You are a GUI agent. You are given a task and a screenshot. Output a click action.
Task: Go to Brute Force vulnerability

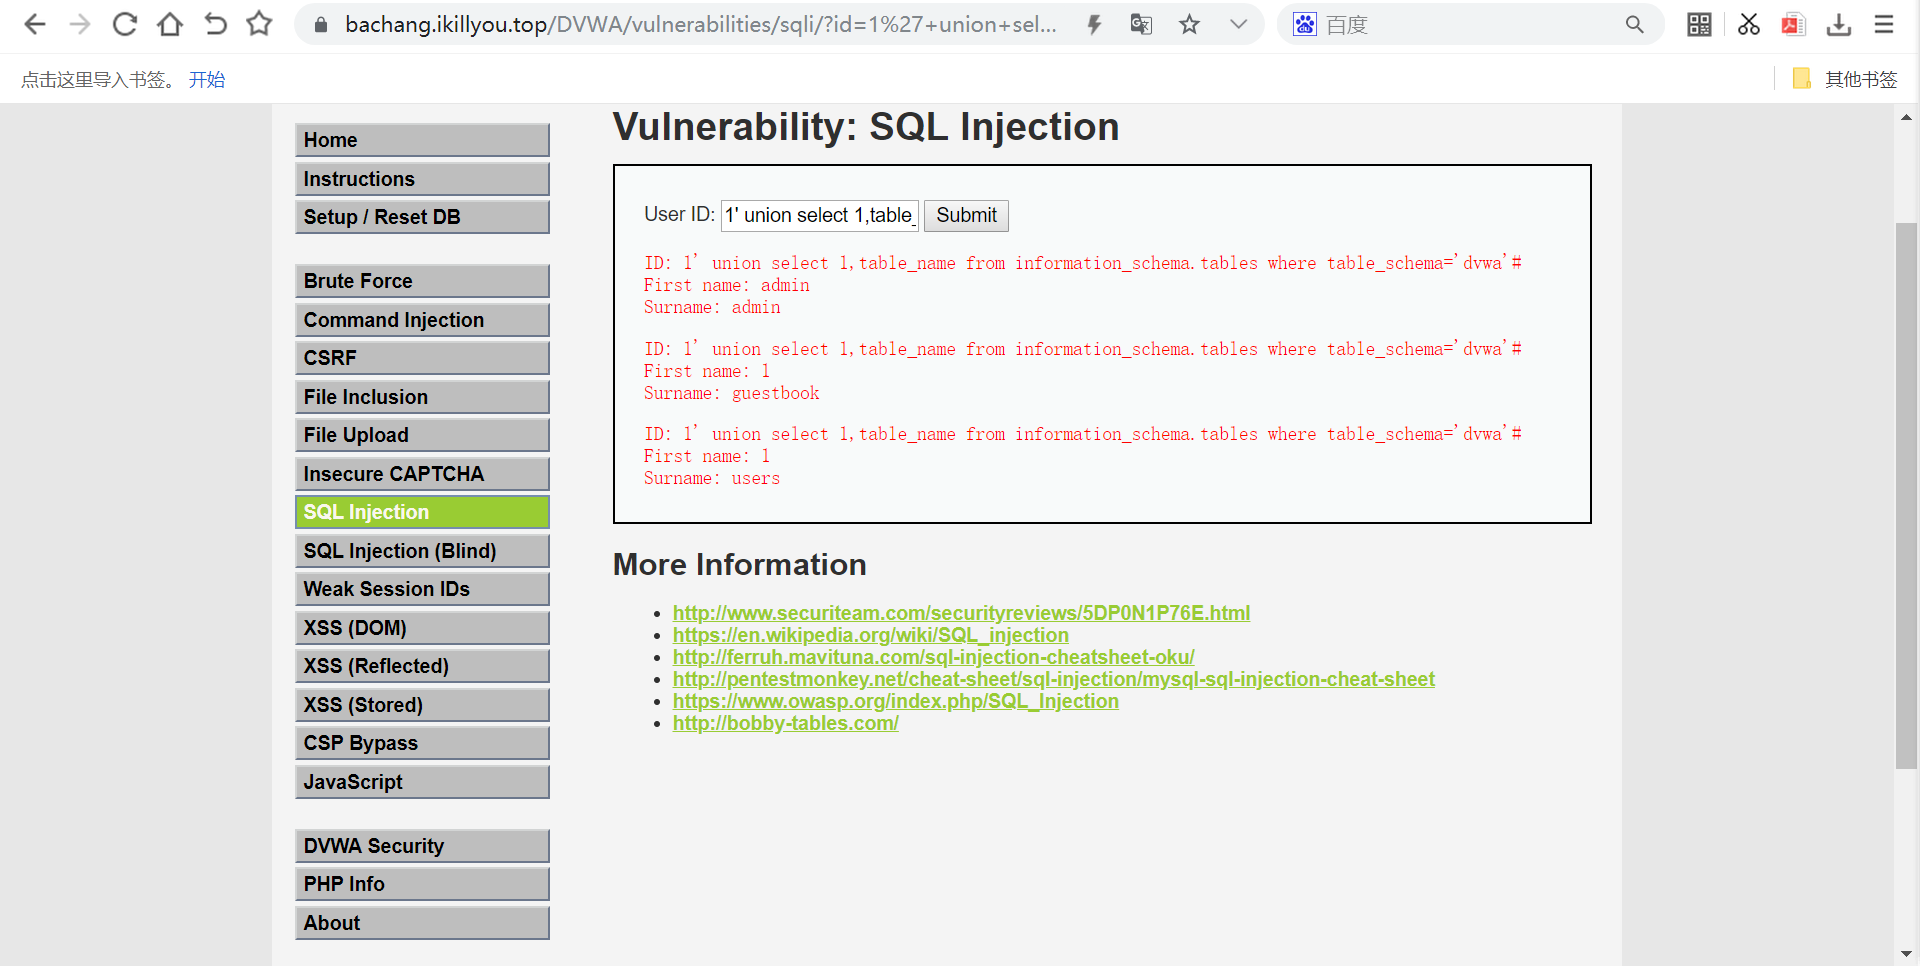tap(422, 281)
